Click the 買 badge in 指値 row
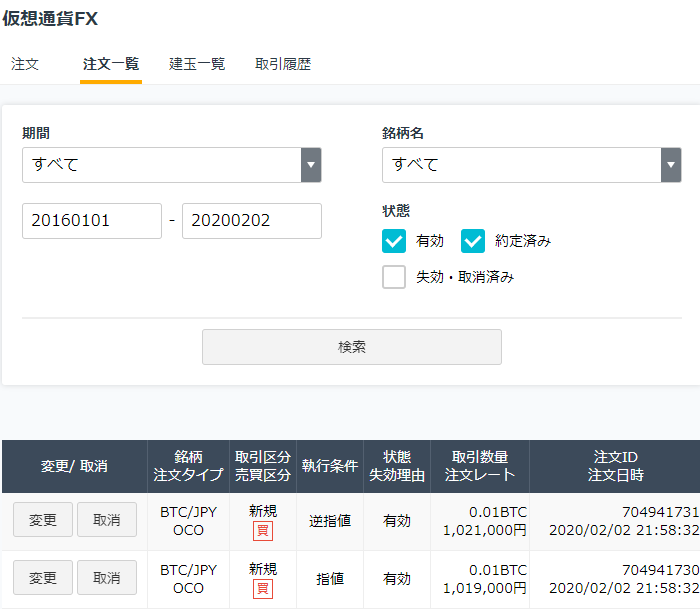Viewport: 700px width, 609px height. (263, 589)
